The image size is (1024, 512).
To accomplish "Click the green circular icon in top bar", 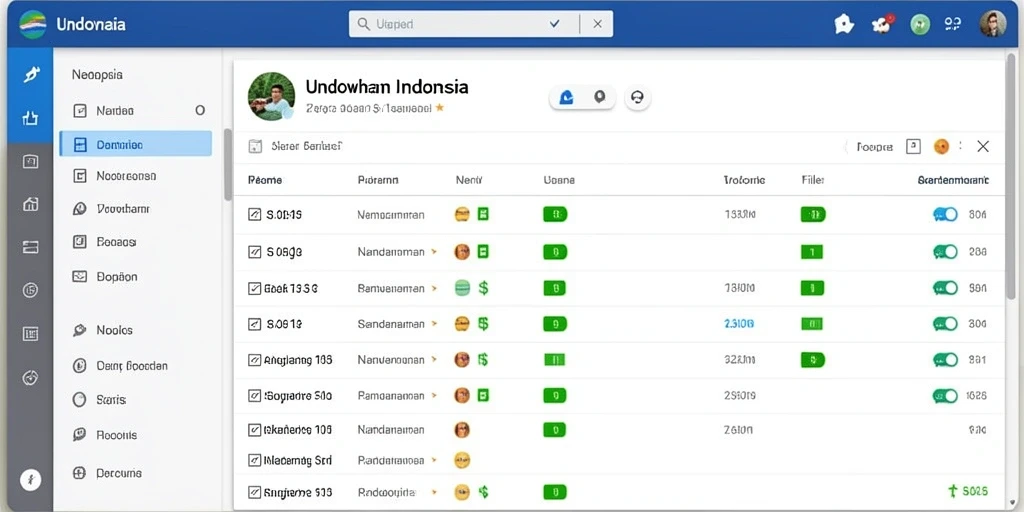I will pos(920,25).
